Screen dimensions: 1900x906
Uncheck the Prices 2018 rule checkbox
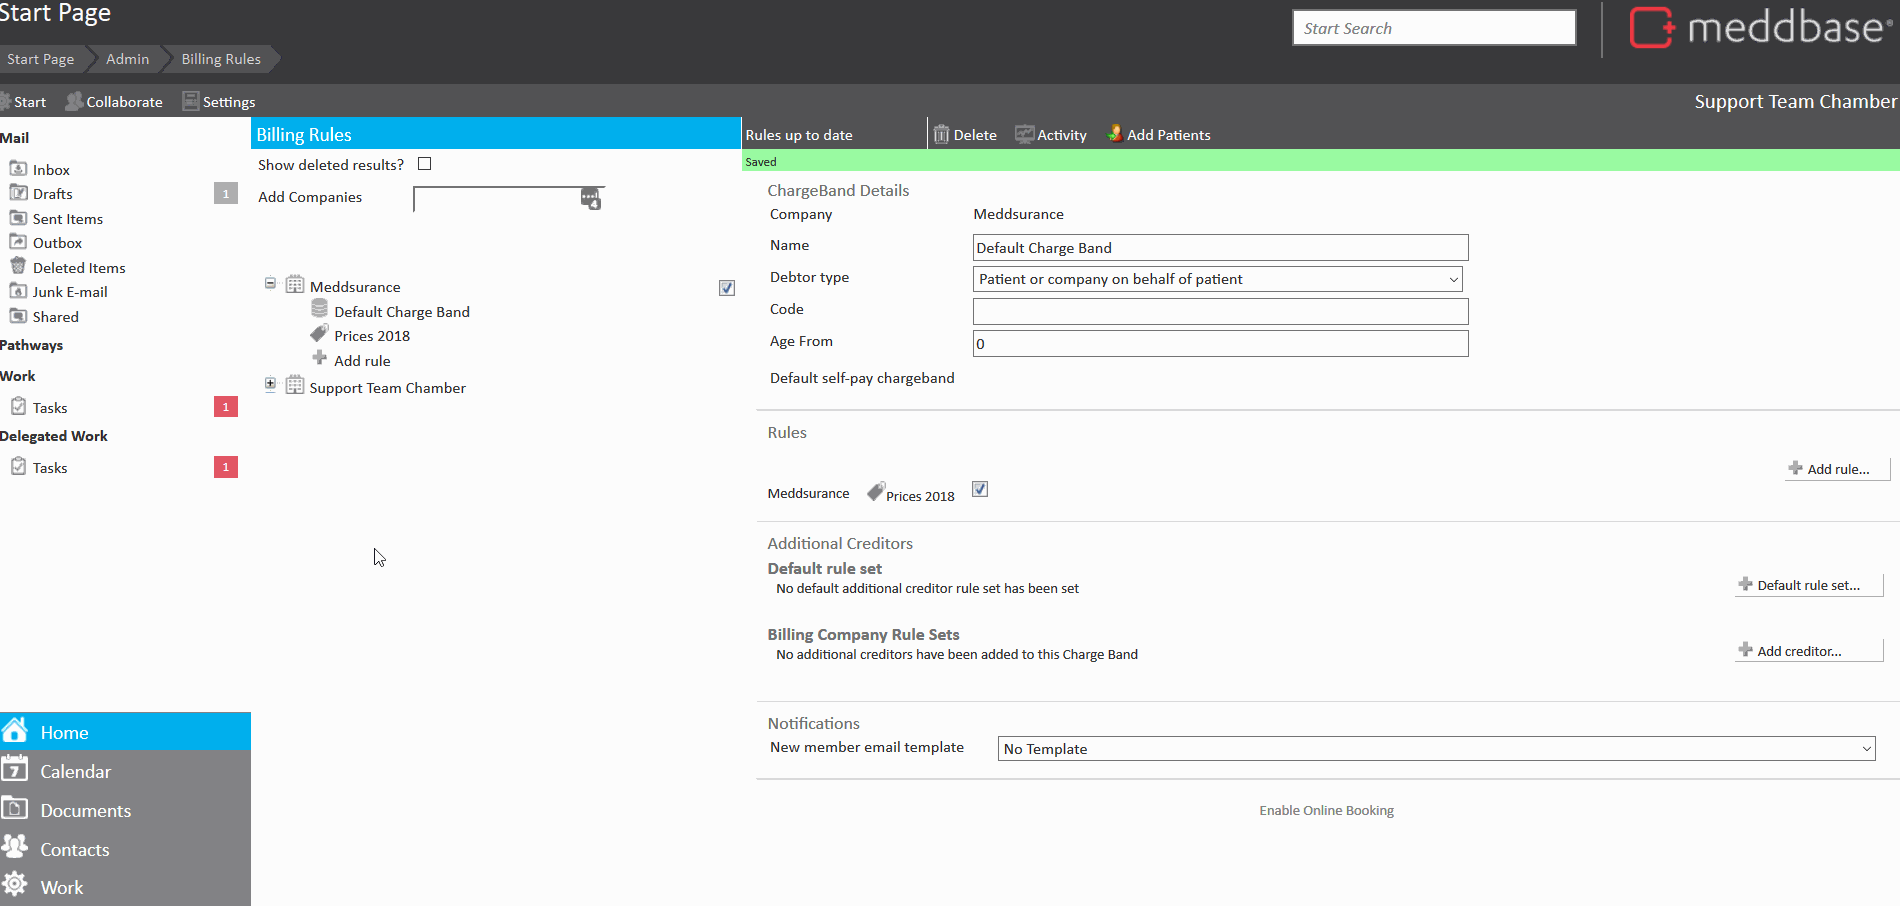click(x=980, y=489)
